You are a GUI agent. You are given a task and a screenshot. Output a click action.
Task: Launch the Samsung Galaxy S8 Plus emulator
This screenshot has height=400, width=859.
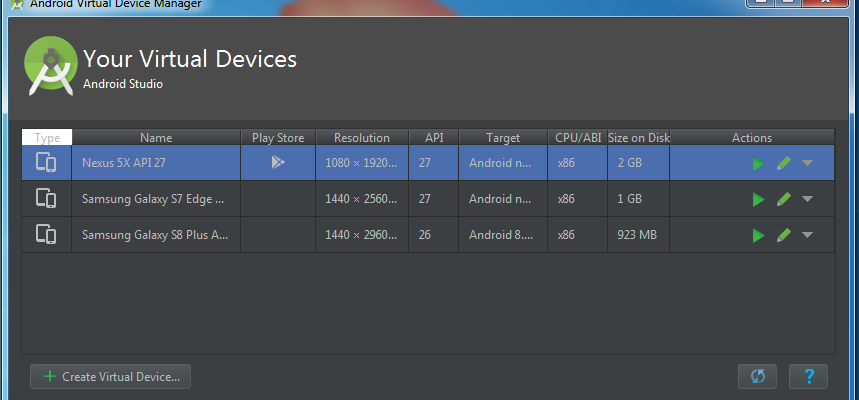point(758,235)
